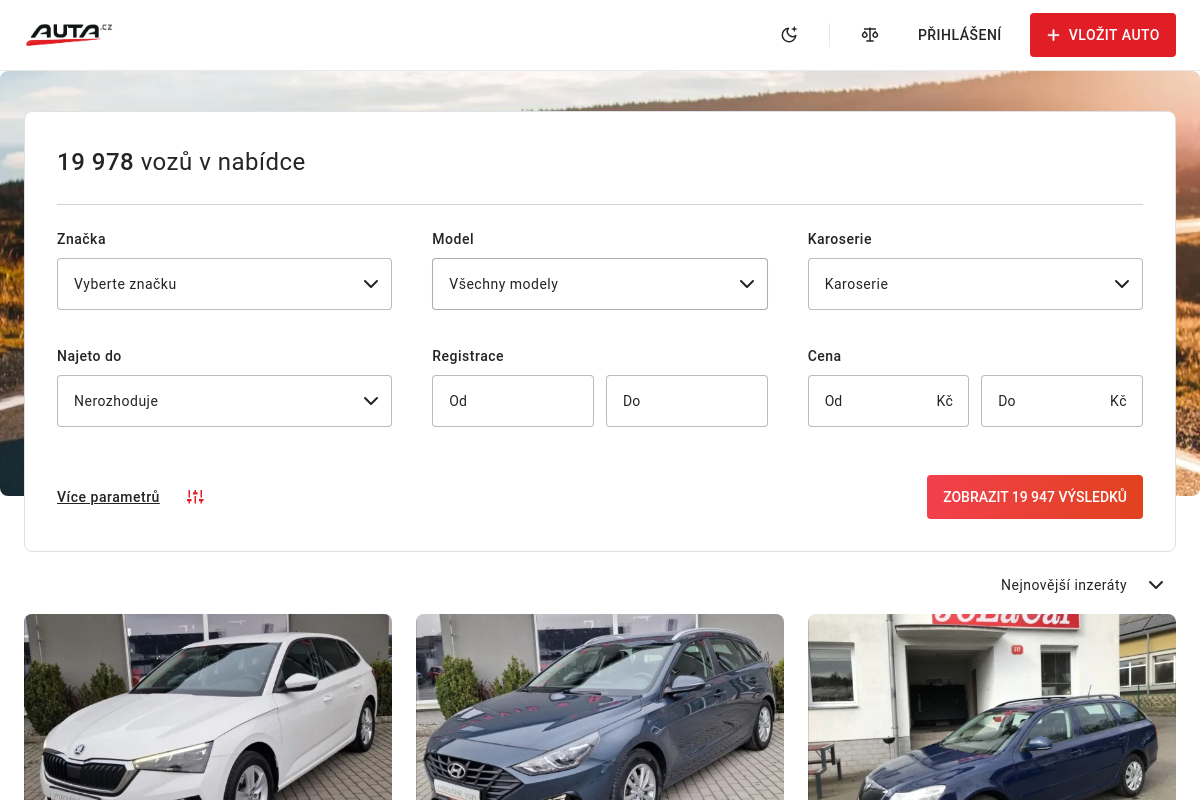Click the filter sliders icon
This screenshot has height=800, width=1200.
coord(195,497)
